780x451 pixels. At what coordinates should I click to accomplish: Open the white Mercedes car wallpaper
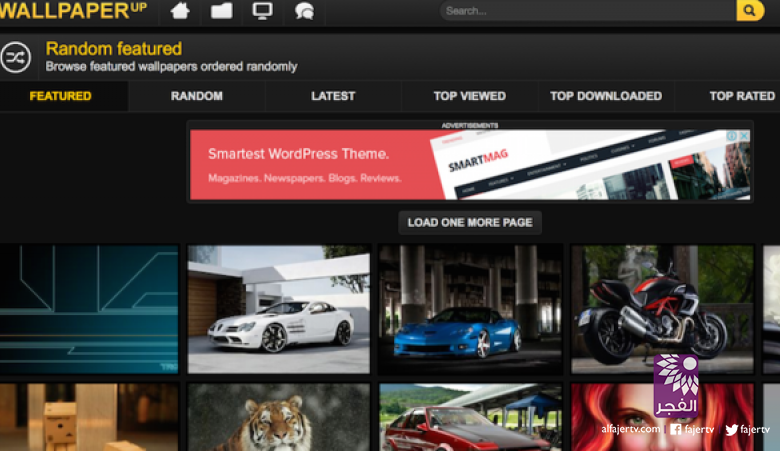pos(279,309)
